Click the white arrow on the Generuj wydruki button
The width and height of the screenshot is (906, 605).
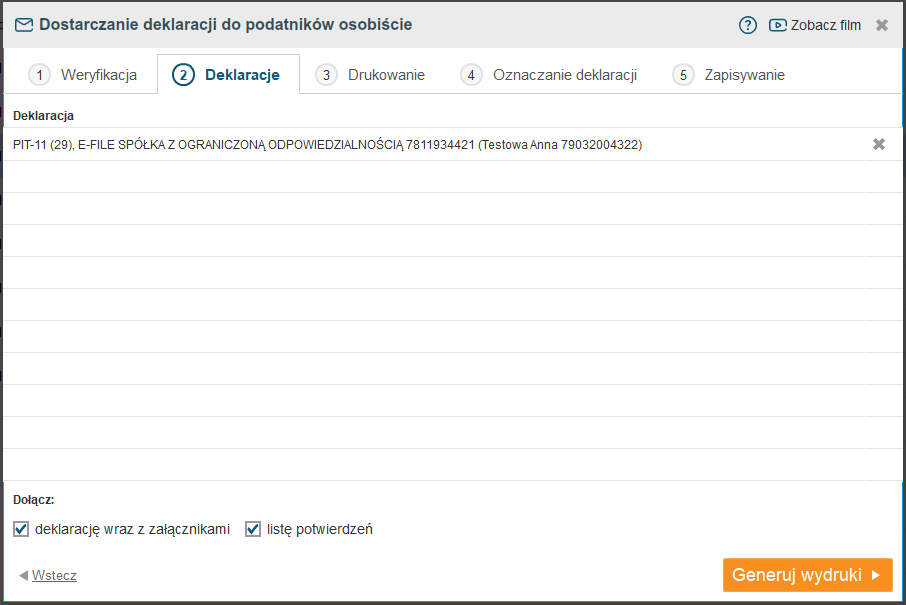pos(875,575)
